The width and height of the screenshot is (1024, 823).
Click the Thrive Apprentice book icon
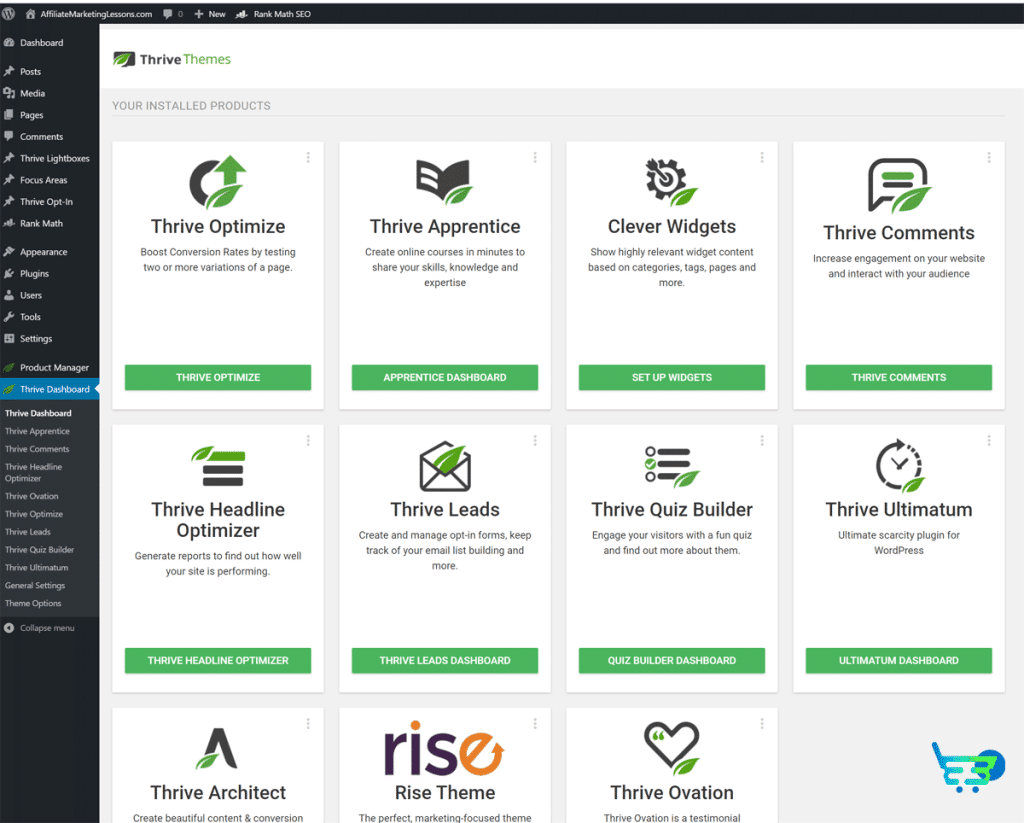coord(445,182)
